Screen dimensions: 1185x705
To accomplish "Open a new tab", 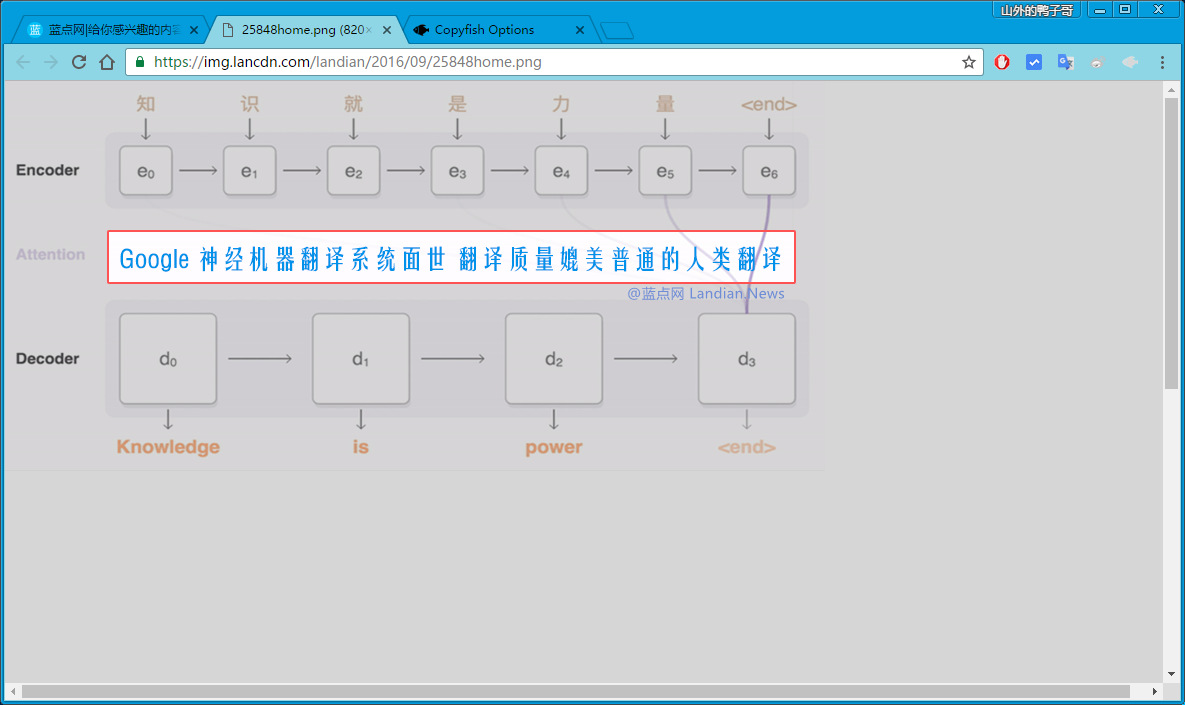I will click(x=617, y=30).
